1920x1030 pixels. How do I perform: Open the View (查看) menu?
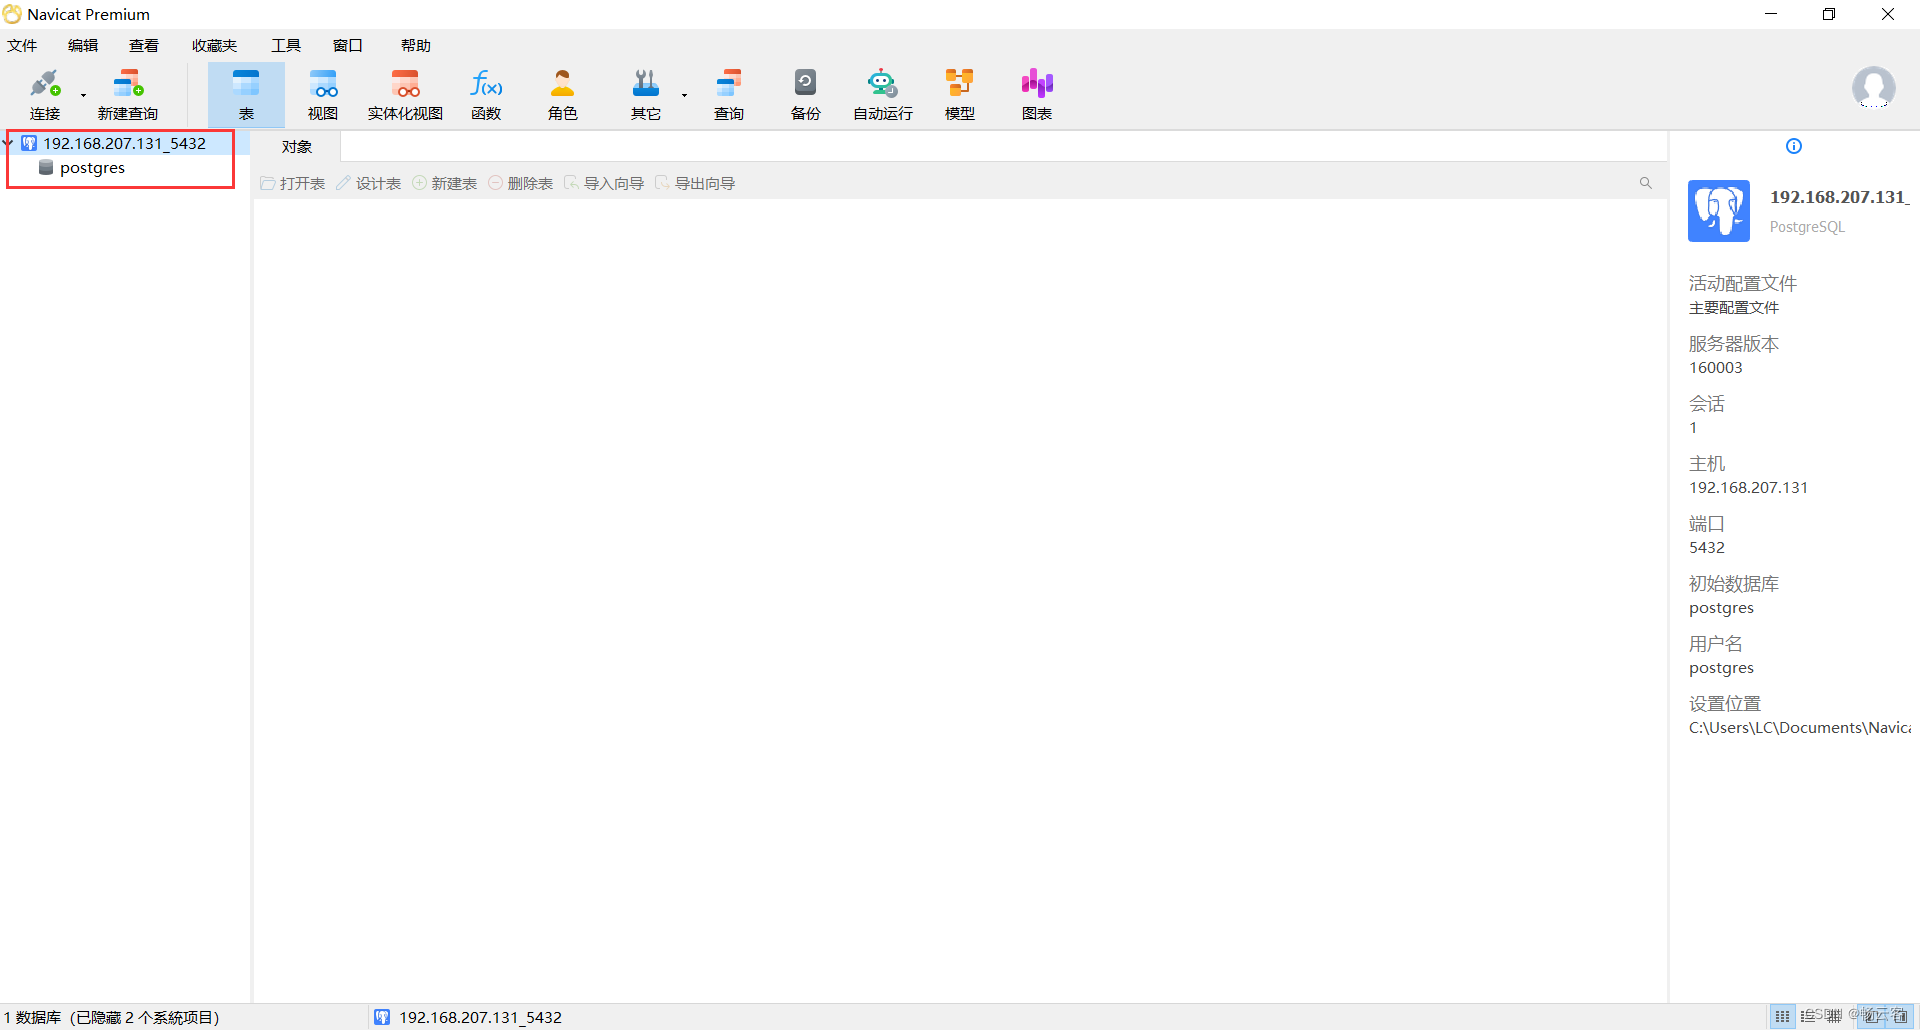coord(144,46)
